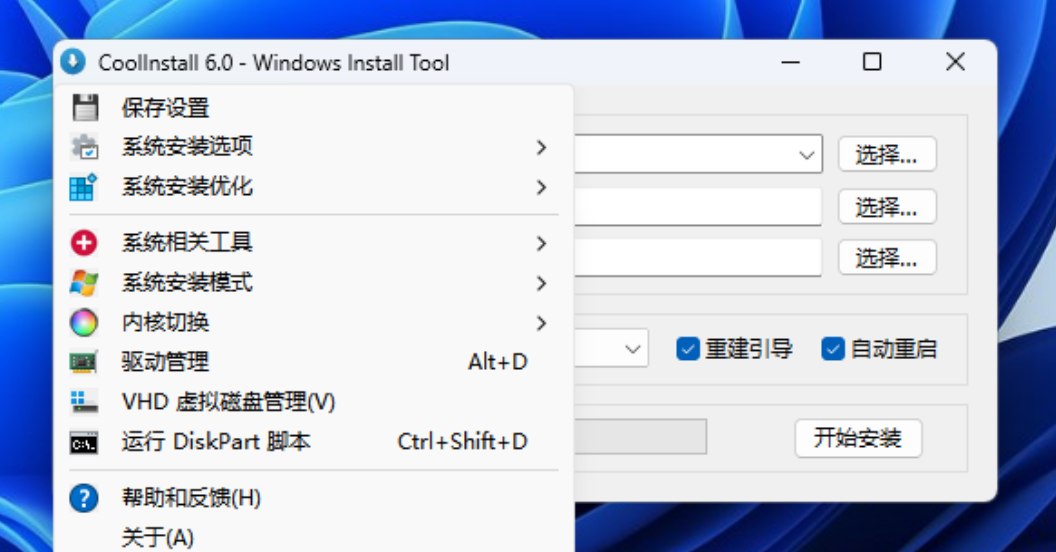Close the CoolInstall window

point(955,62)
